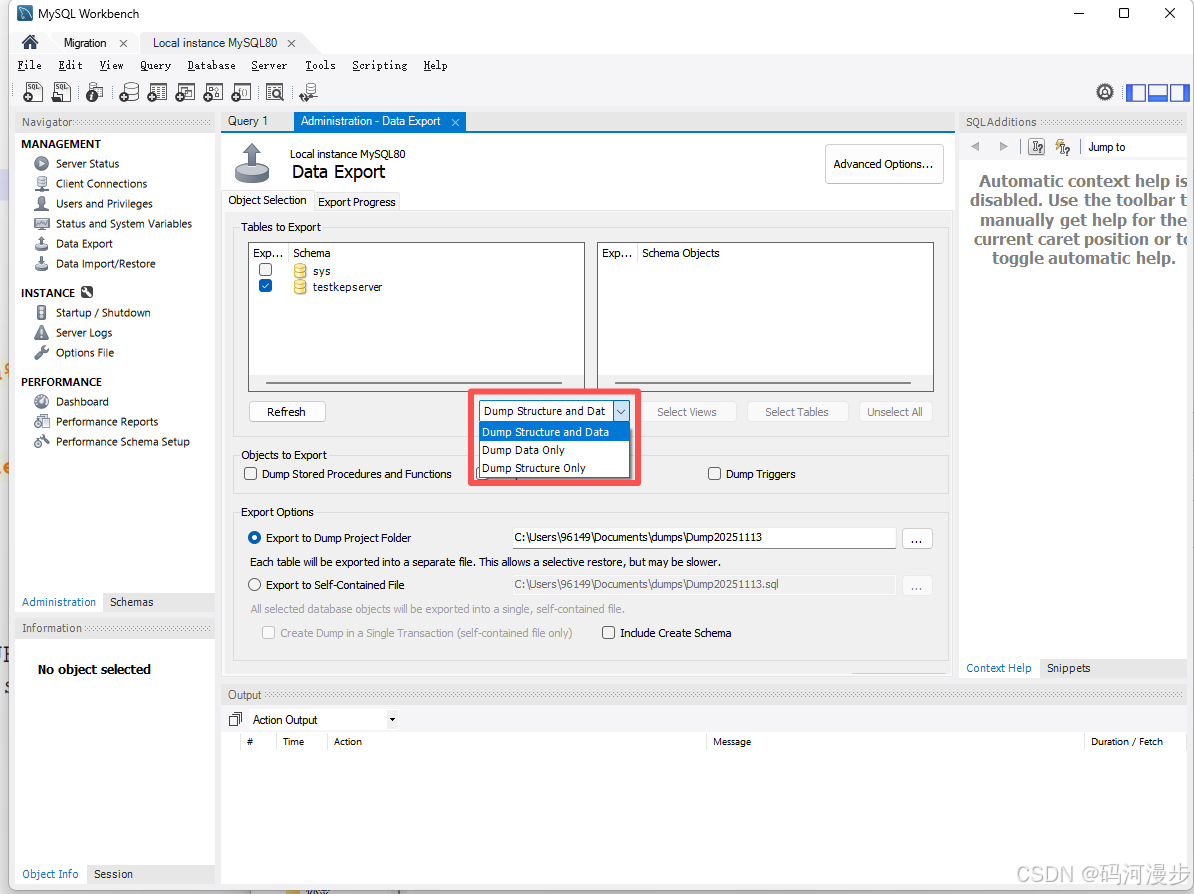Screen dimensions: 1194x894
Task: Open the Snippets tab
Action: coord(1068,668)
